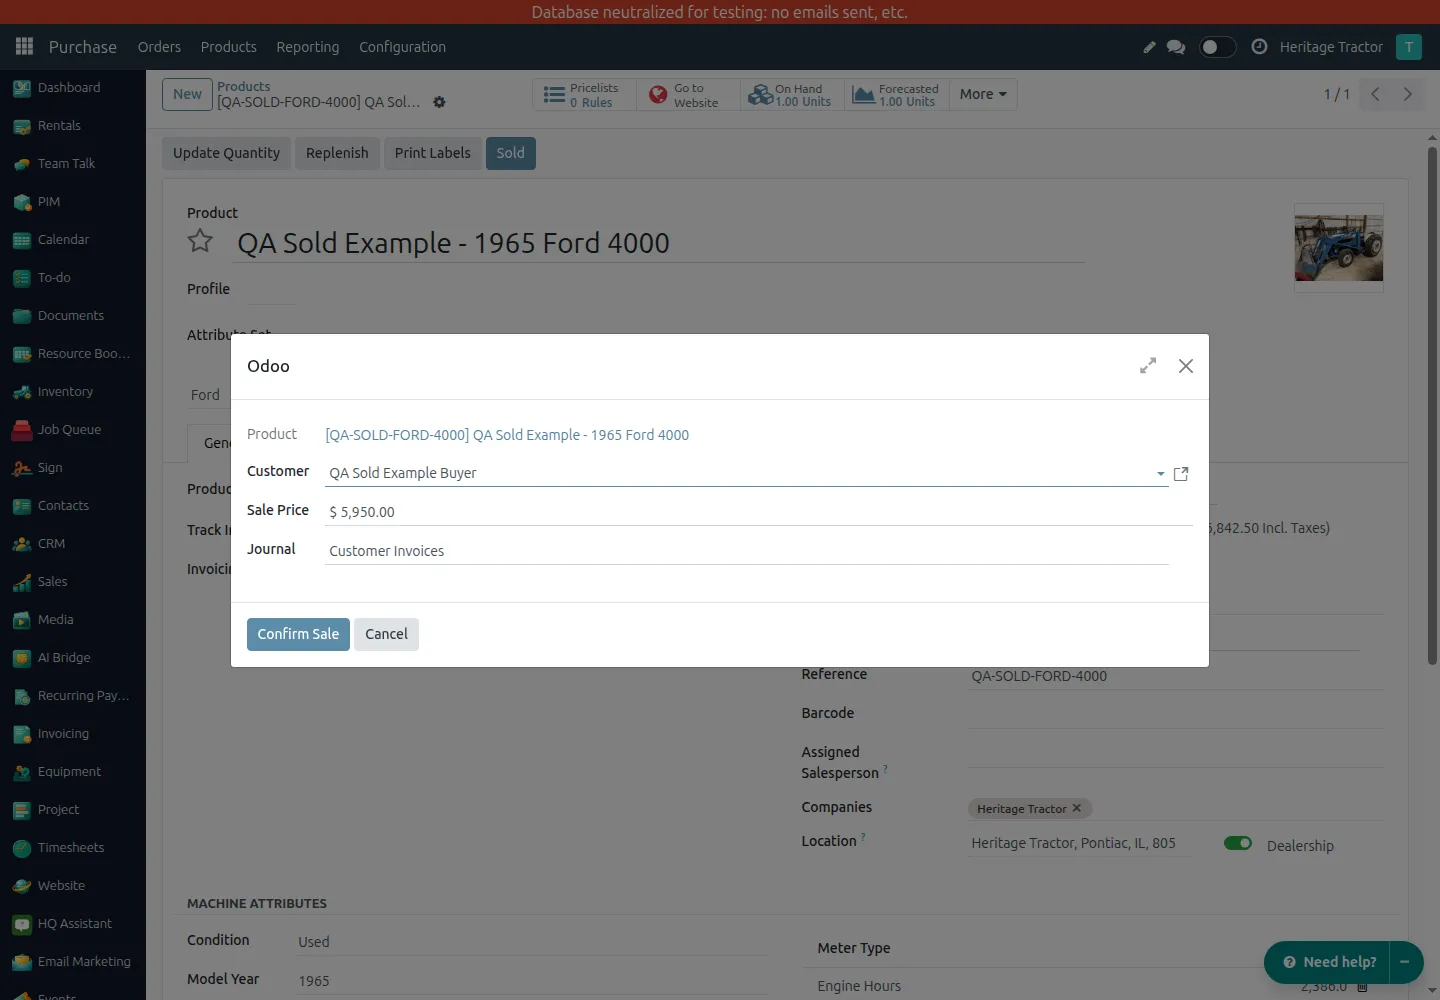Image resolution: width=1440 pixels, height=1000 pixels.
Task: Open the activities clock icon in navbar
Action: pos(1259,47)
